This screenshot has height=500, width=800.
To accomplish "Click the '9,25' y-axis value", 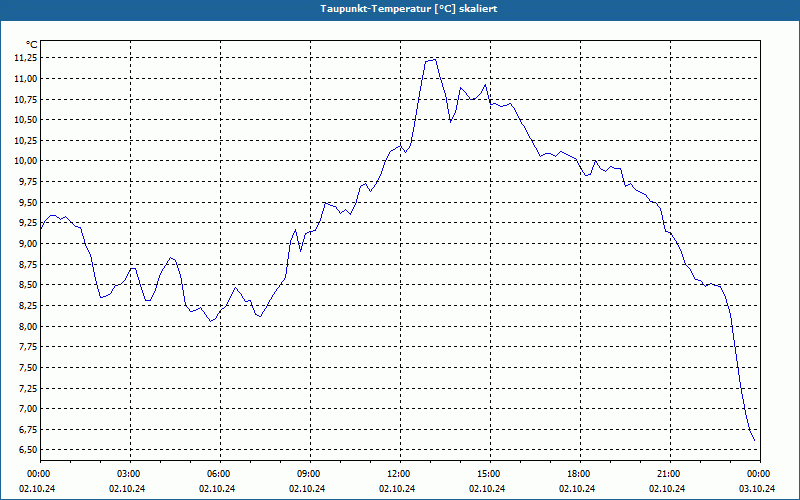I will 27,223.
